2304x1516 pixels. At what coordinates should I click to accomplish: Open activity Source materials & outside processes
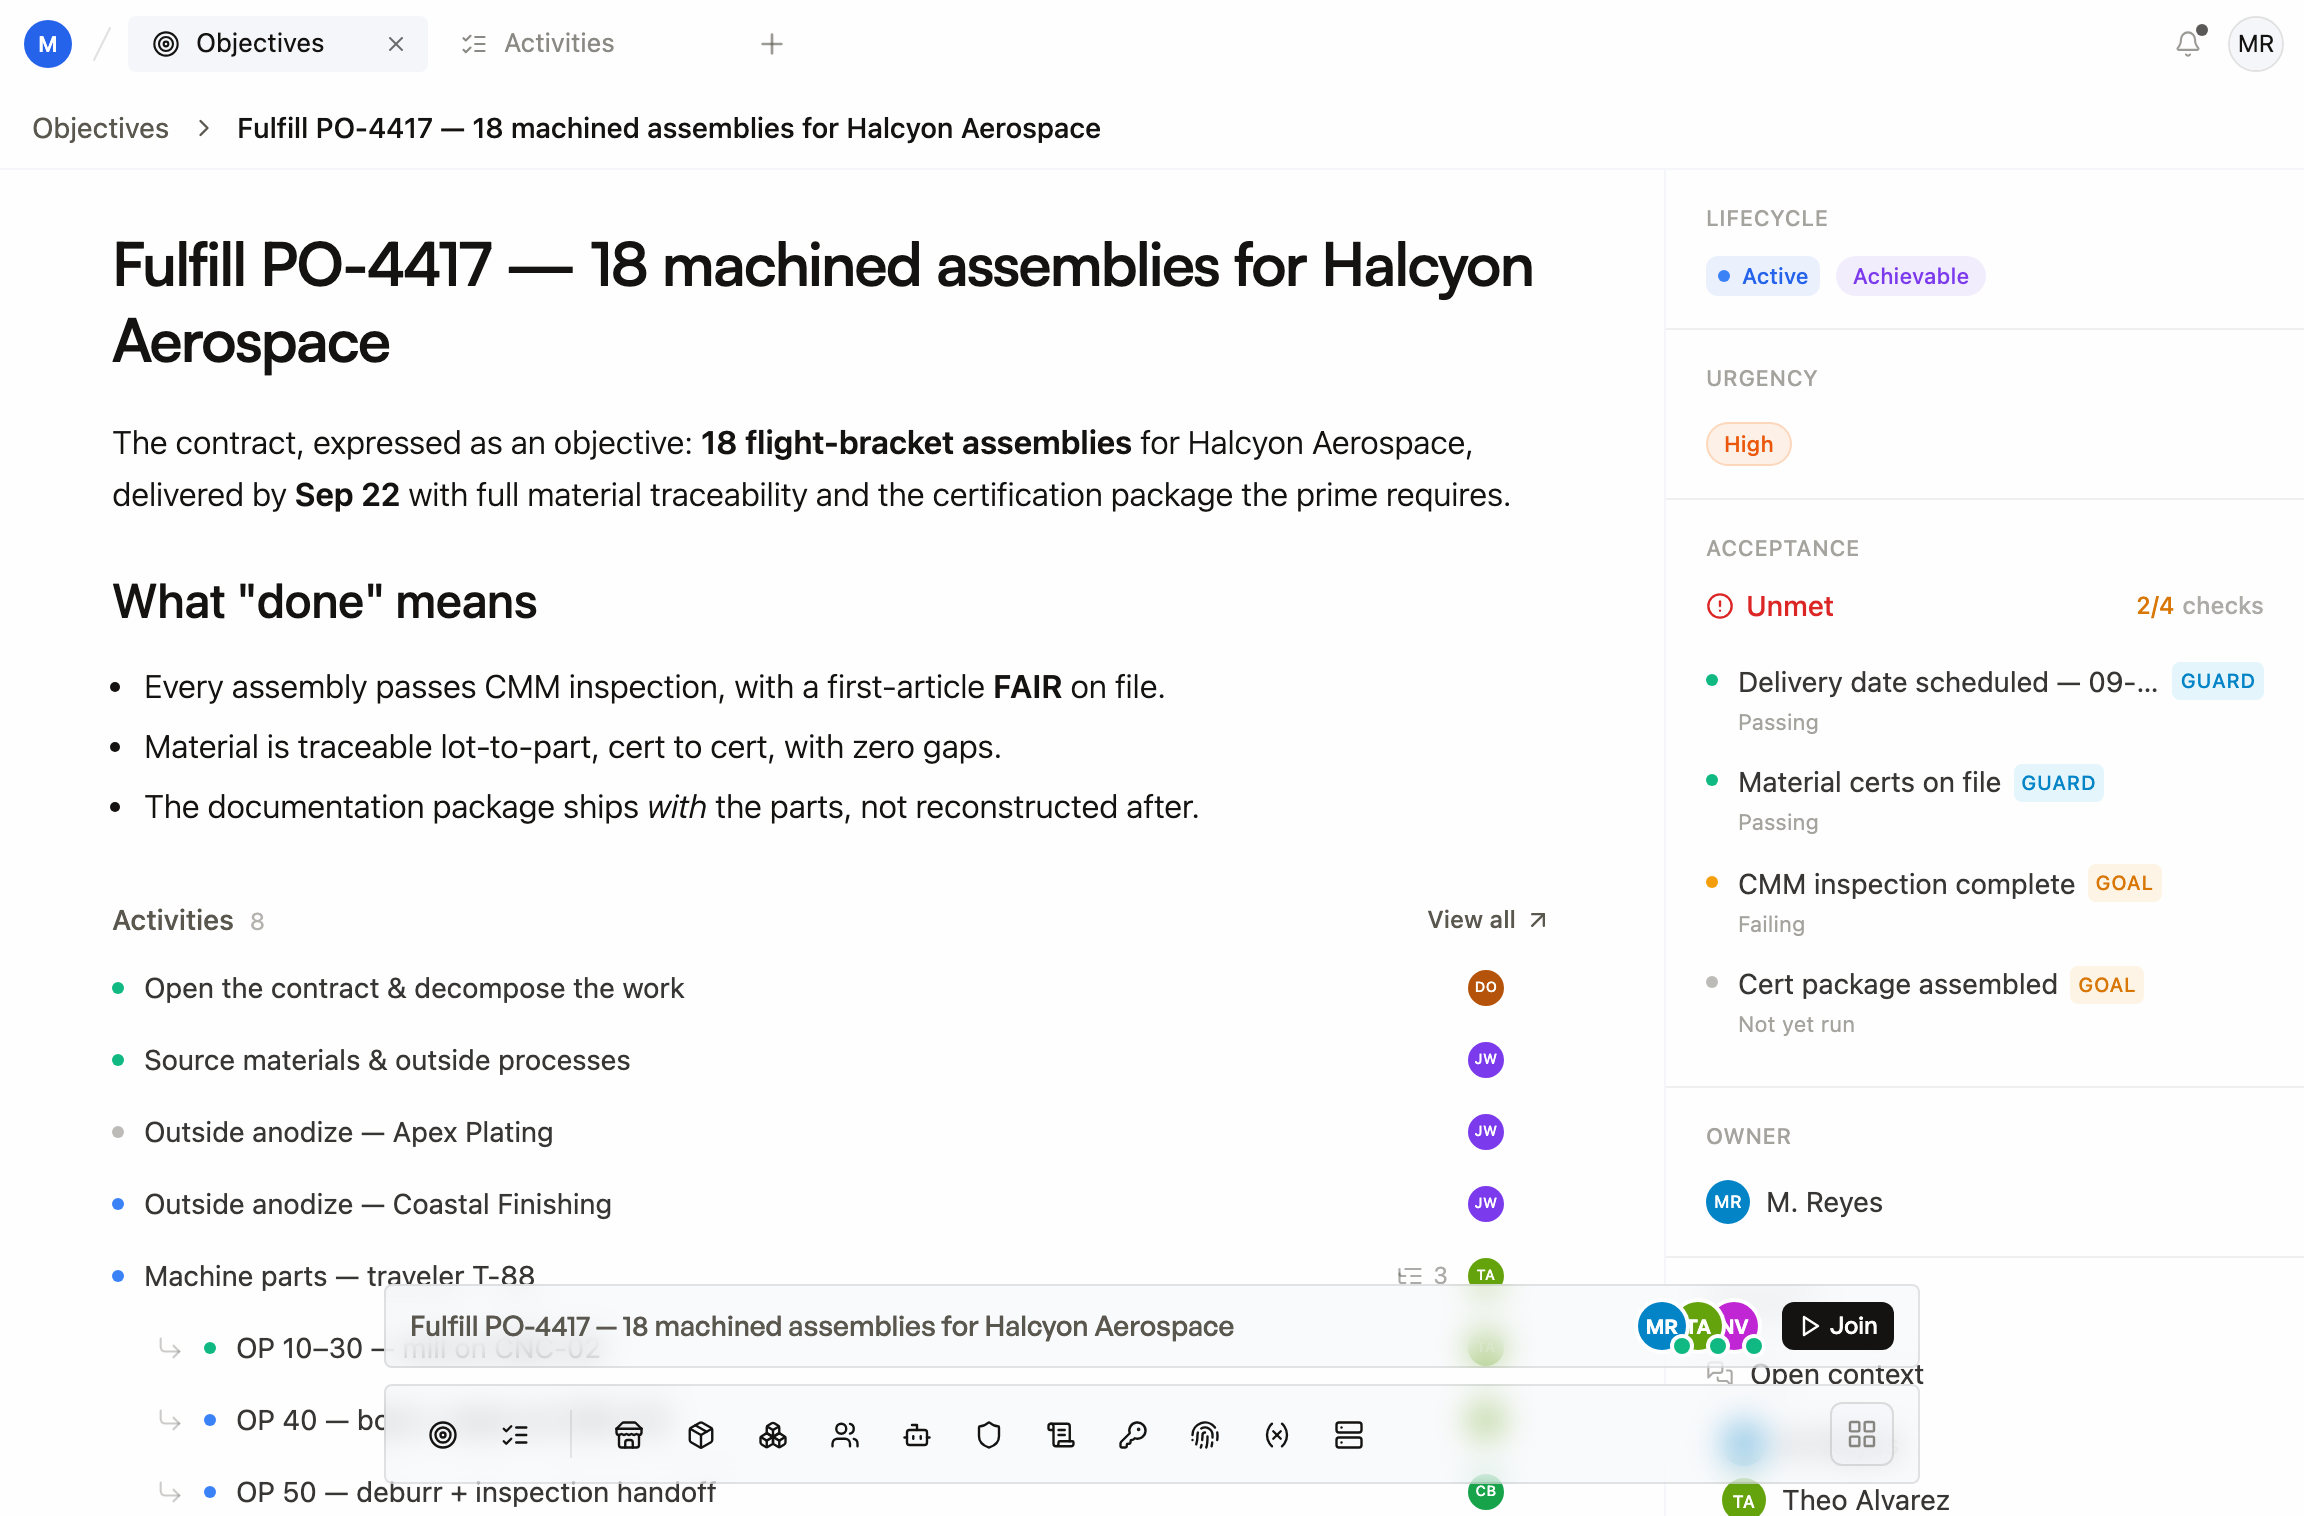click(387, 1060)
